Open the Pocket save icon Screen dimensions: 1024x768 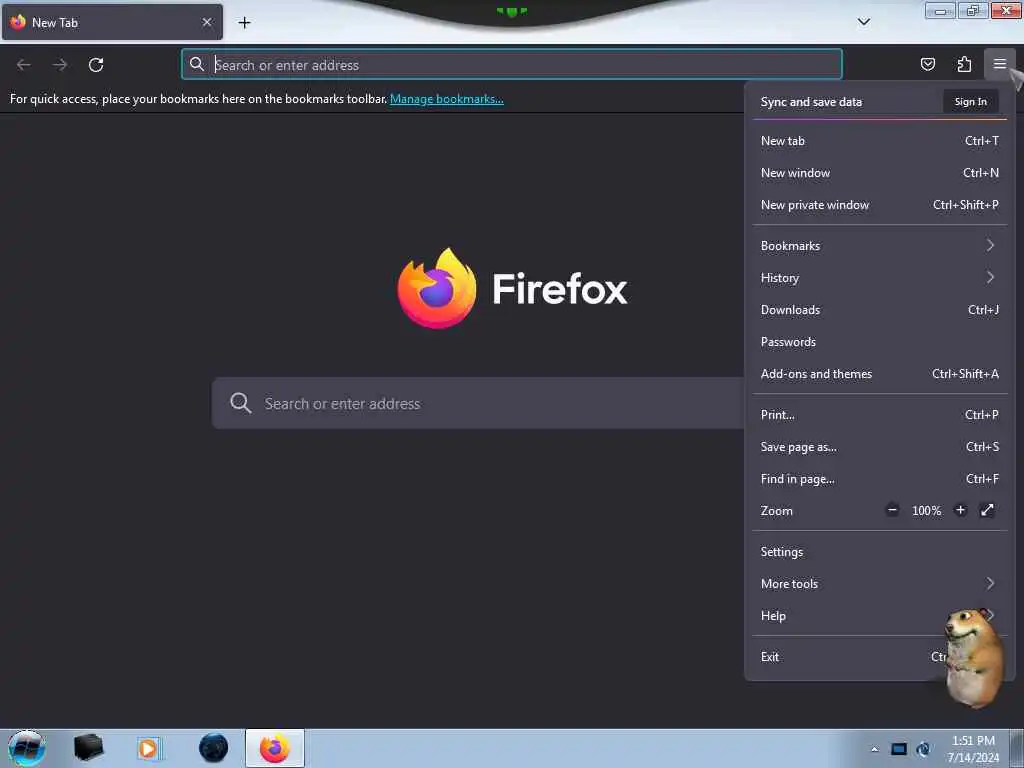coord(927,64)
